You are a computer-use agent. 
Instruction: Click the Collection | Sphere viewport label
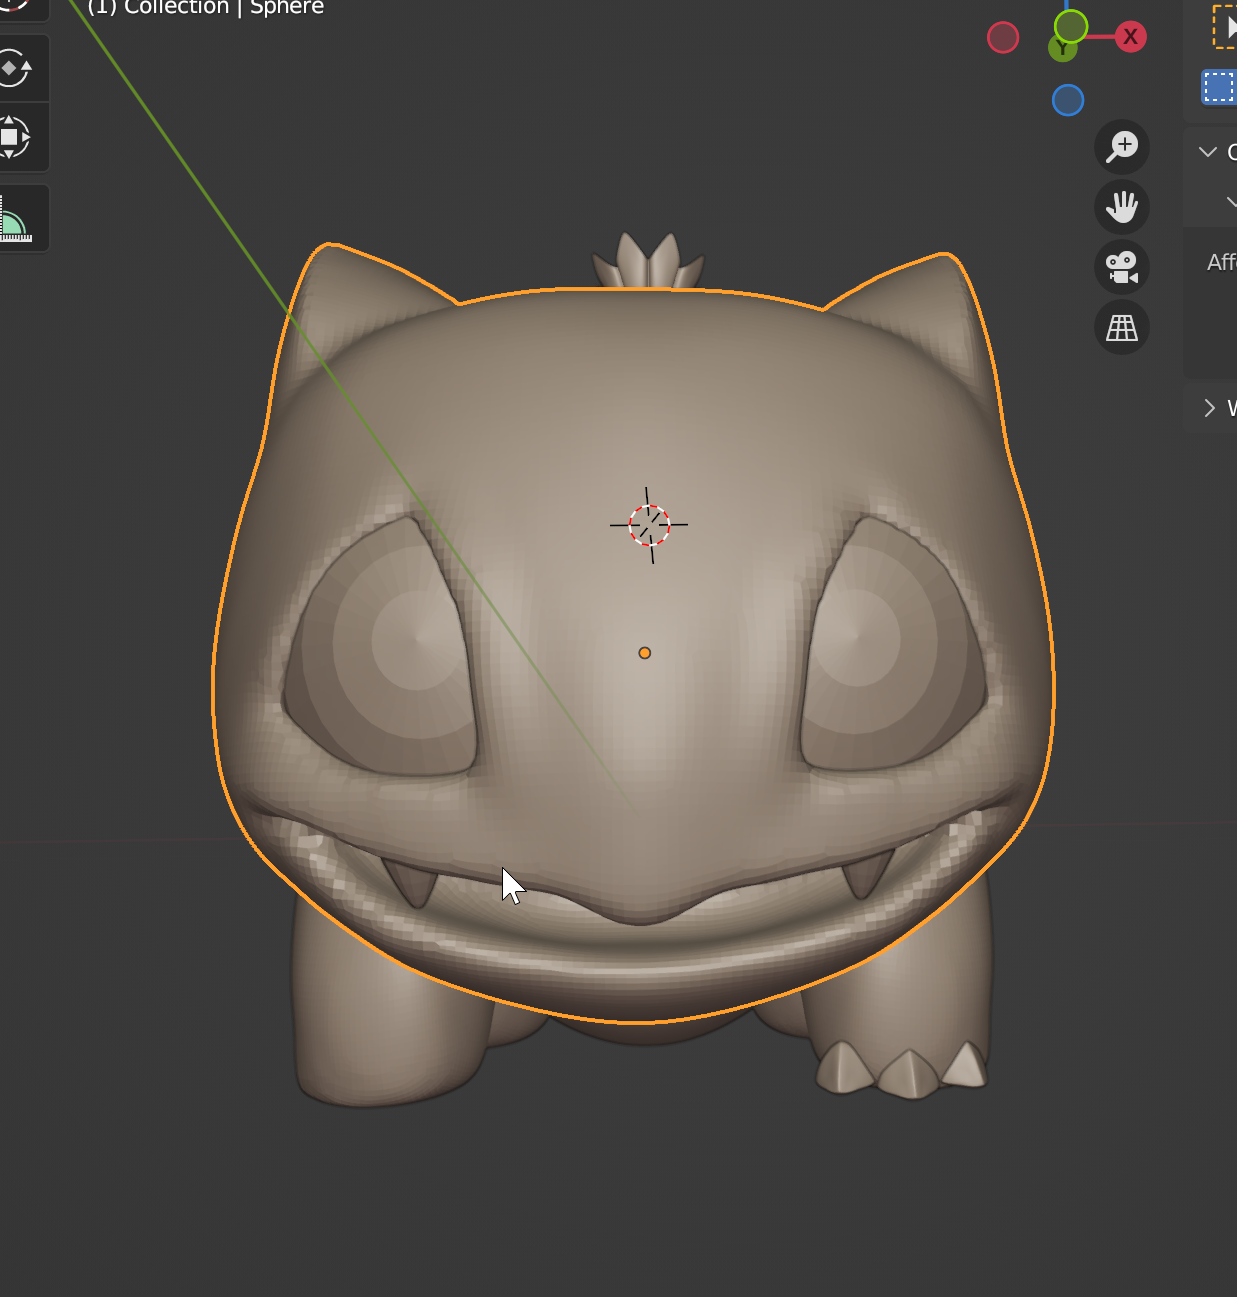tap(206, 8)
